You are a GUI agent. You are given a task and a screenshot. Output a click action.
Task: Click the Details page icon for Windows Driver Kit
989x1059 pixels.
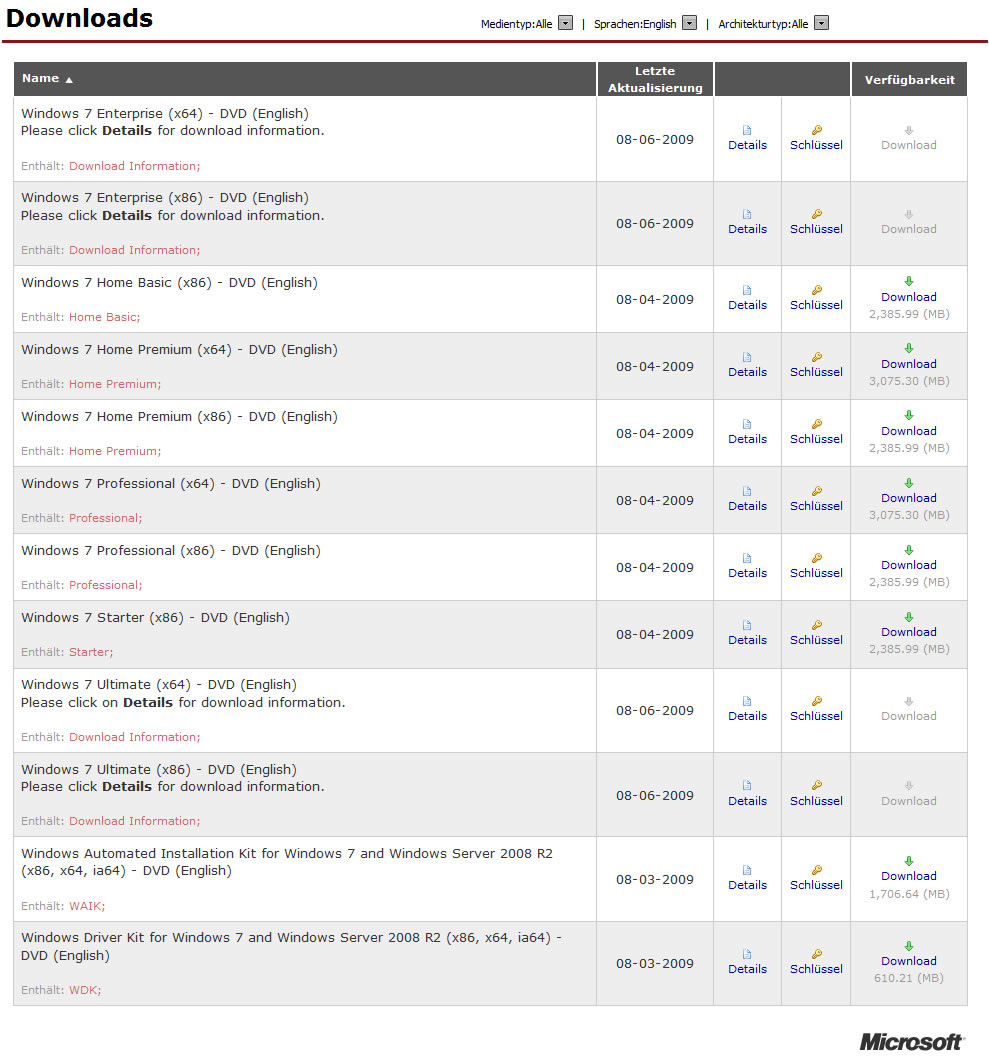pyautogui.click(x=747, y=954)
